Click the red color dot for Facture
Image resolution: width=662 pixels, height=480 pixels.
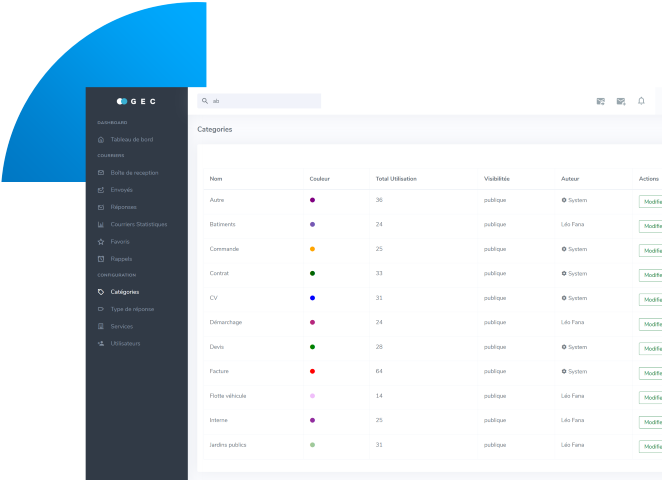click(x=313, y=371)
